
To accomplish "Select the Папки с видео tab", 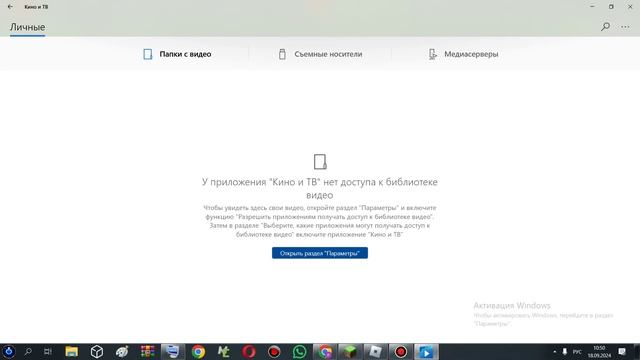I will tap(177, 54).
